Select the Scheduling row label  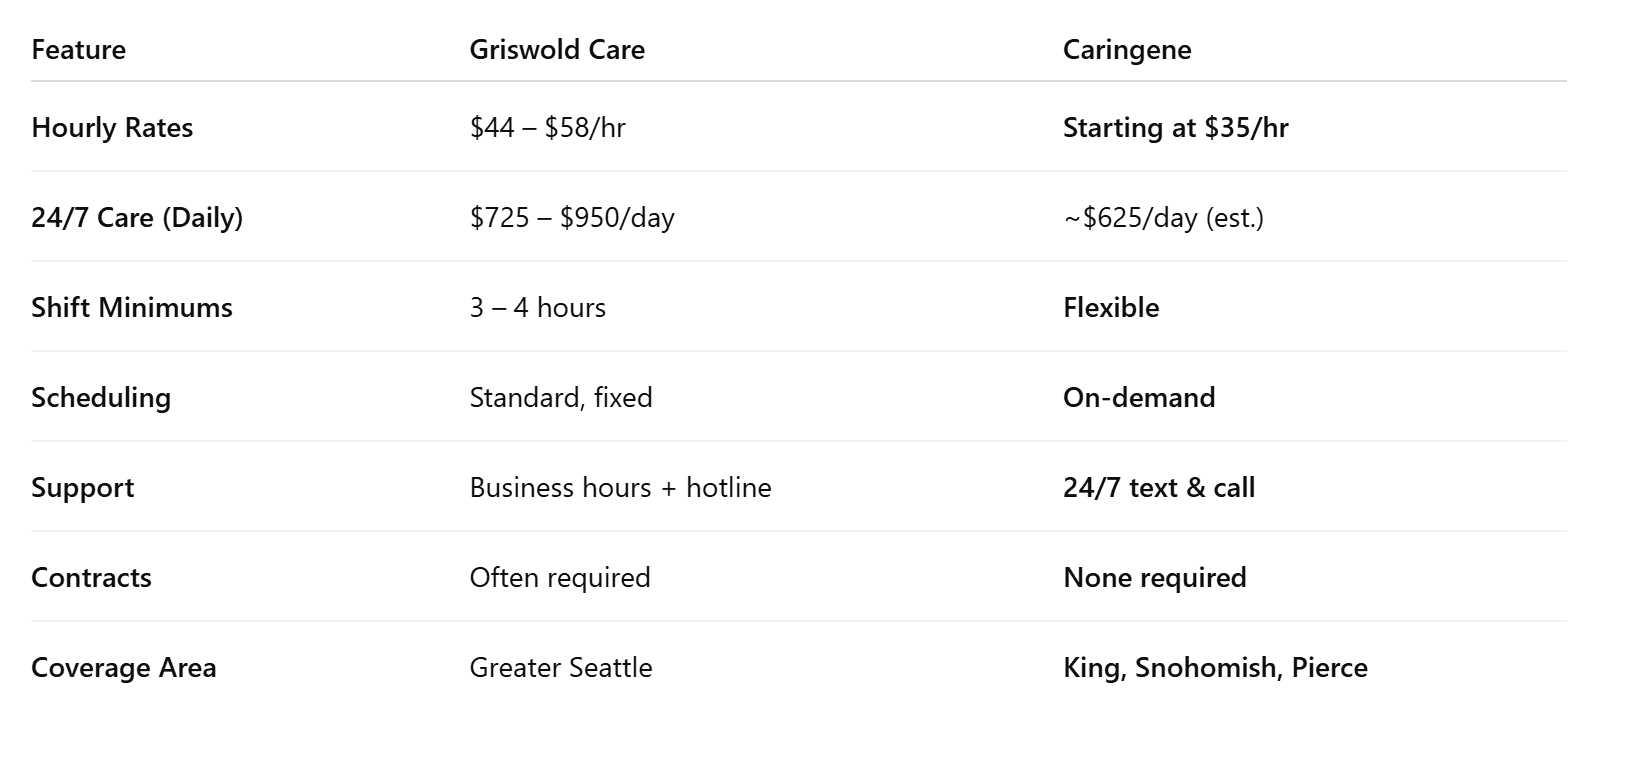point(101,398)
